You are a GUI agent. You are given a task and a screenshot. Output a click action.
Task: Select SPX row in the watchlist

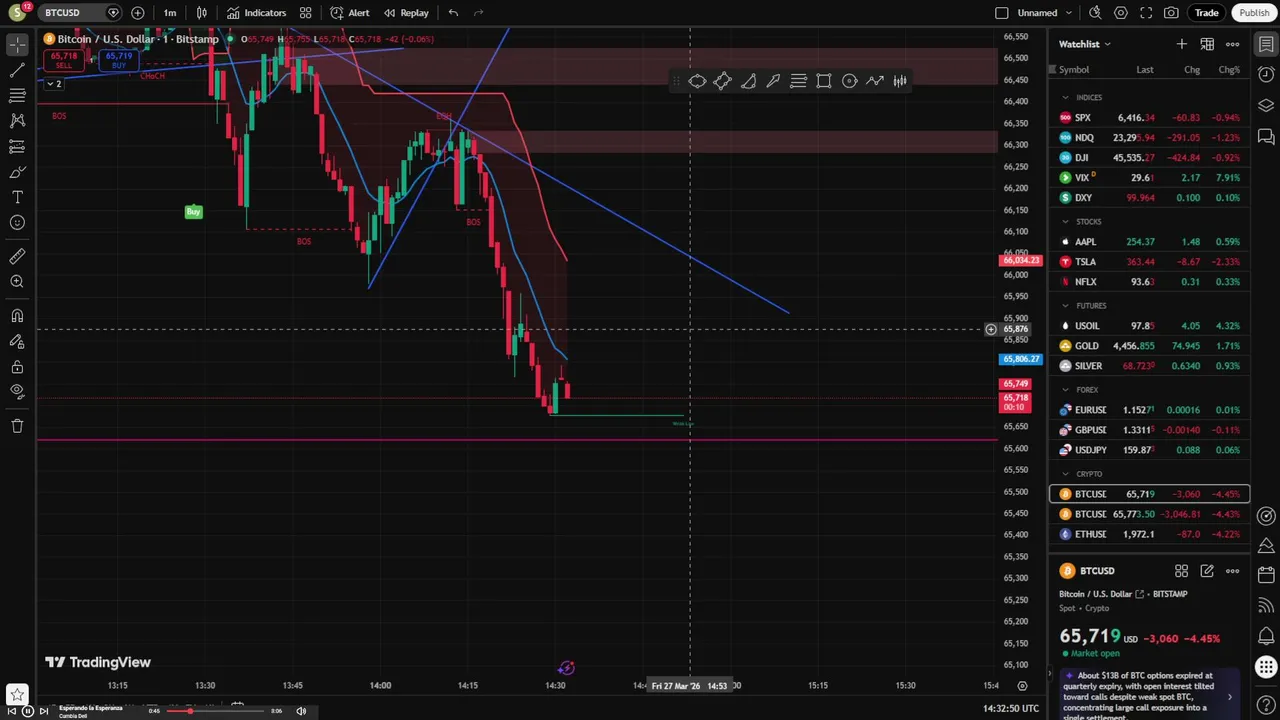(x=1149, y=118)
